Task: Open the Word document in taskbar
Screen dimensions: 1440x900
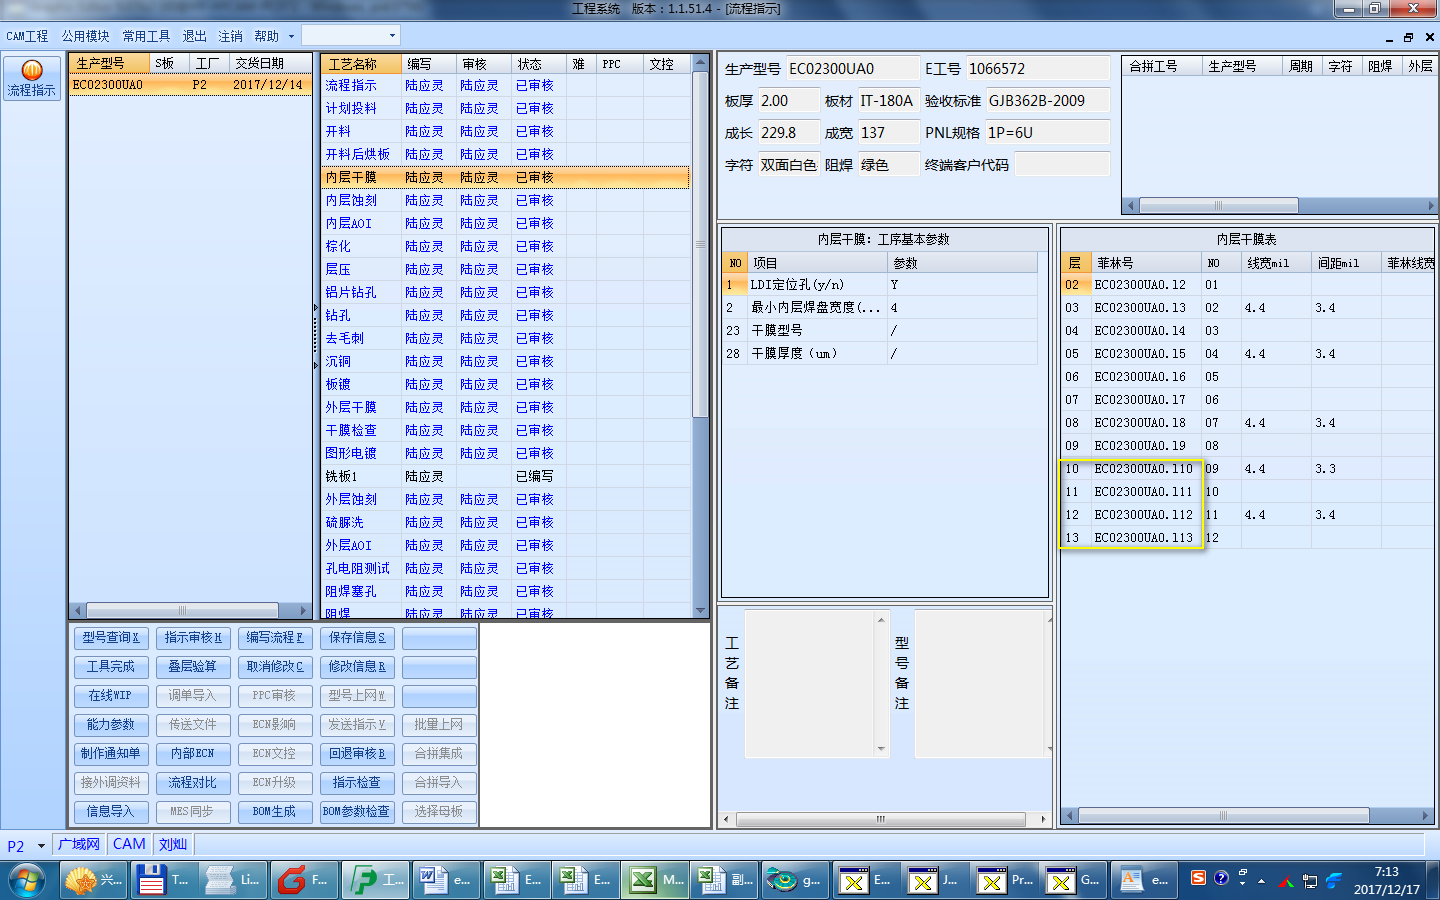Action: [444, 880]
